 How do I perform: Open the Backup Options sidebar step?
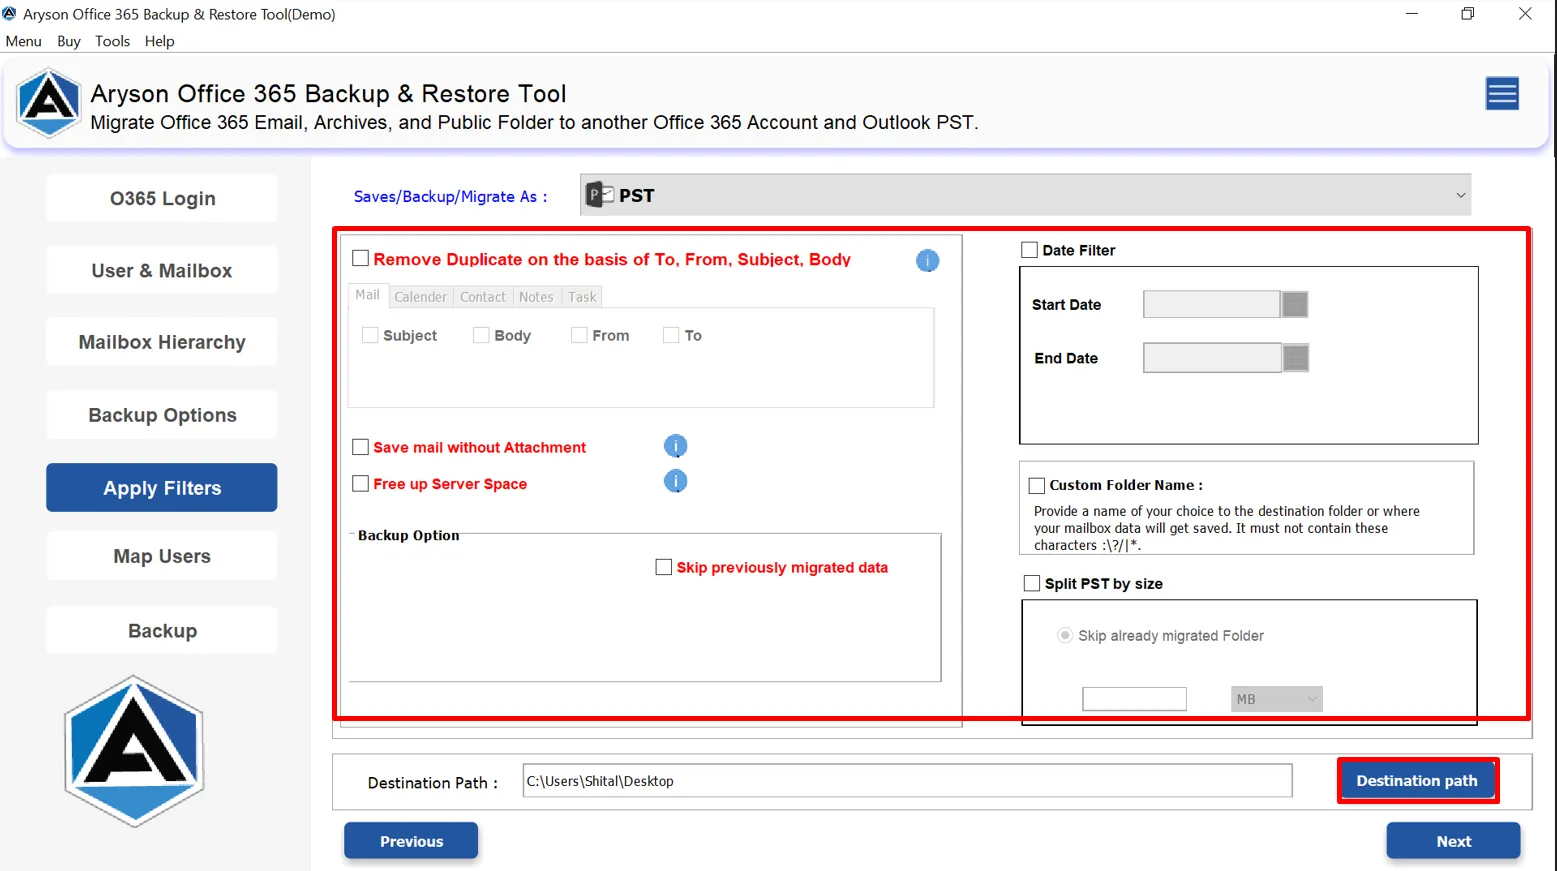[162, 415]
